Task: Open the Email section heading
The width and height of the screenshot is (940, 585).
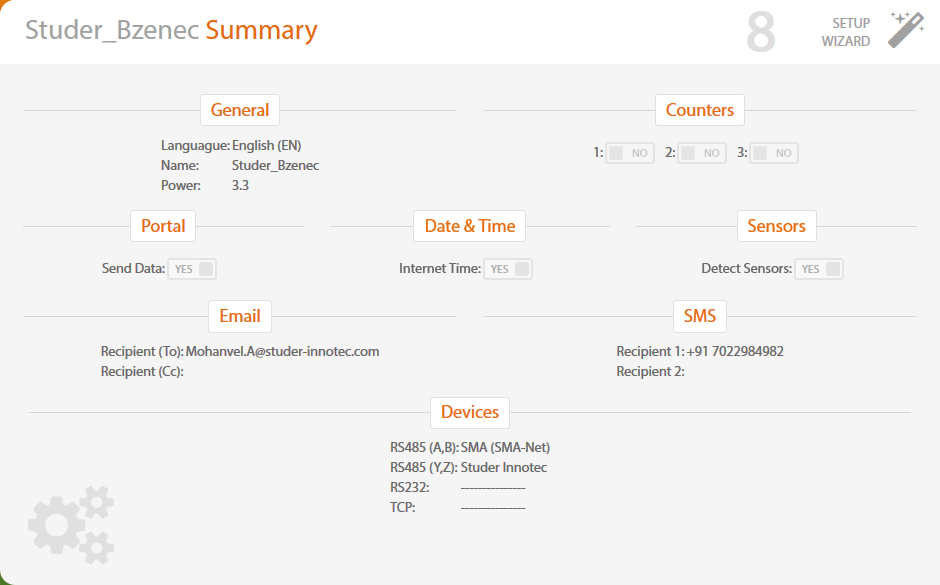Action: (x=240, y=316)
